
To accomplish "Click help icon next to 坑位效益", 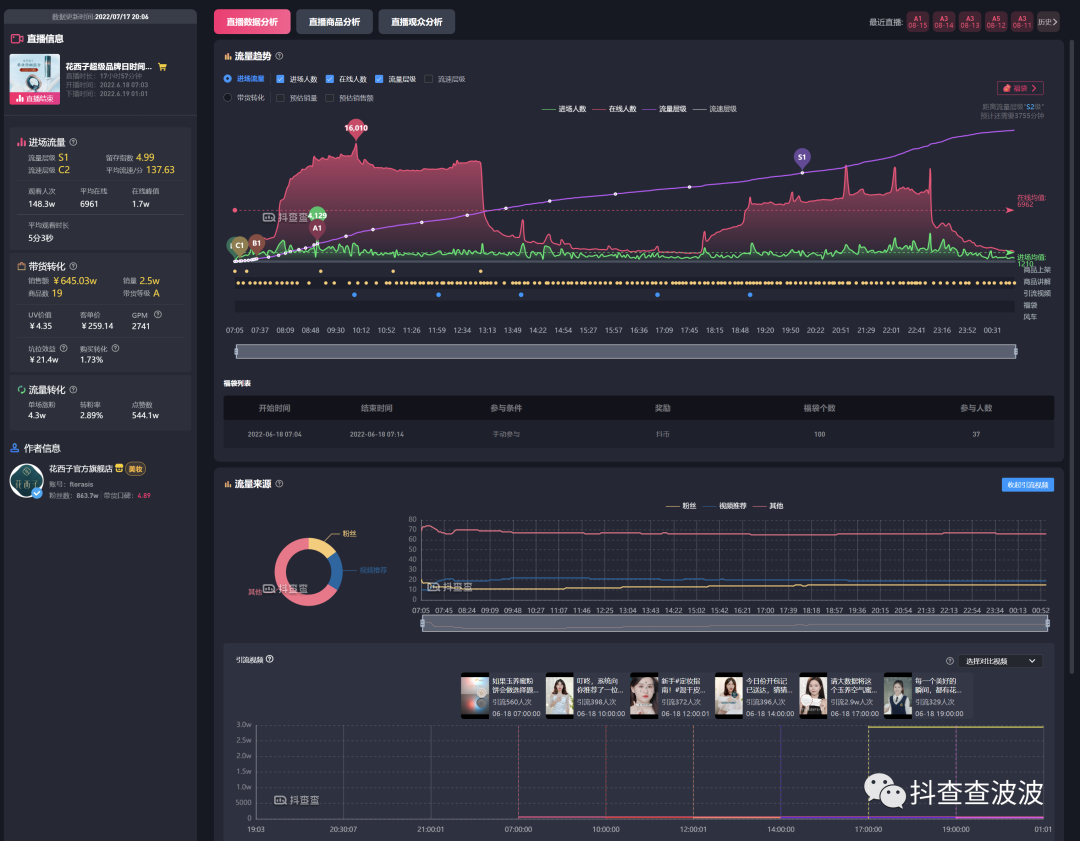I will point(63,348).
